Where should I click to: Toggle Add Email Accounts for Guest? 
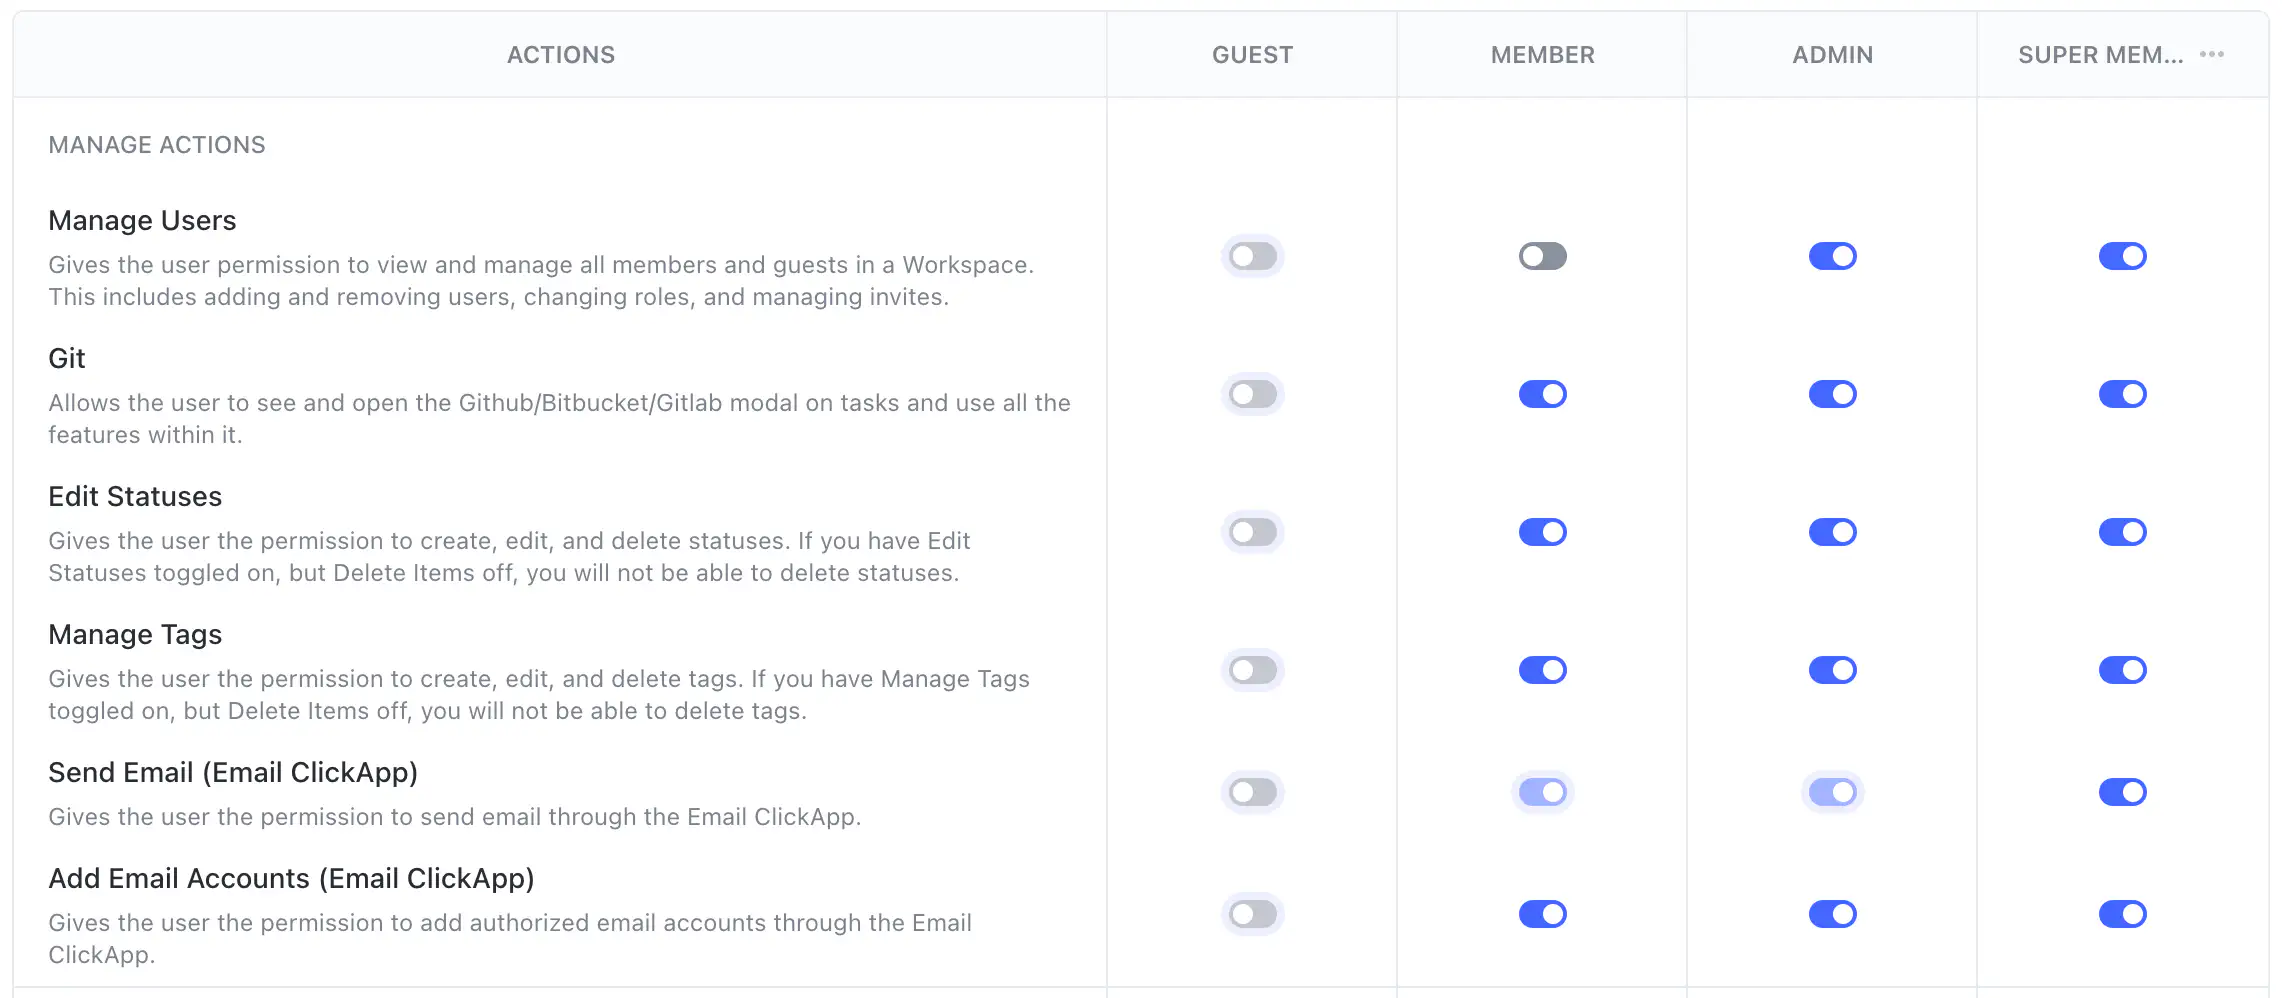(x=1253, y=914)
